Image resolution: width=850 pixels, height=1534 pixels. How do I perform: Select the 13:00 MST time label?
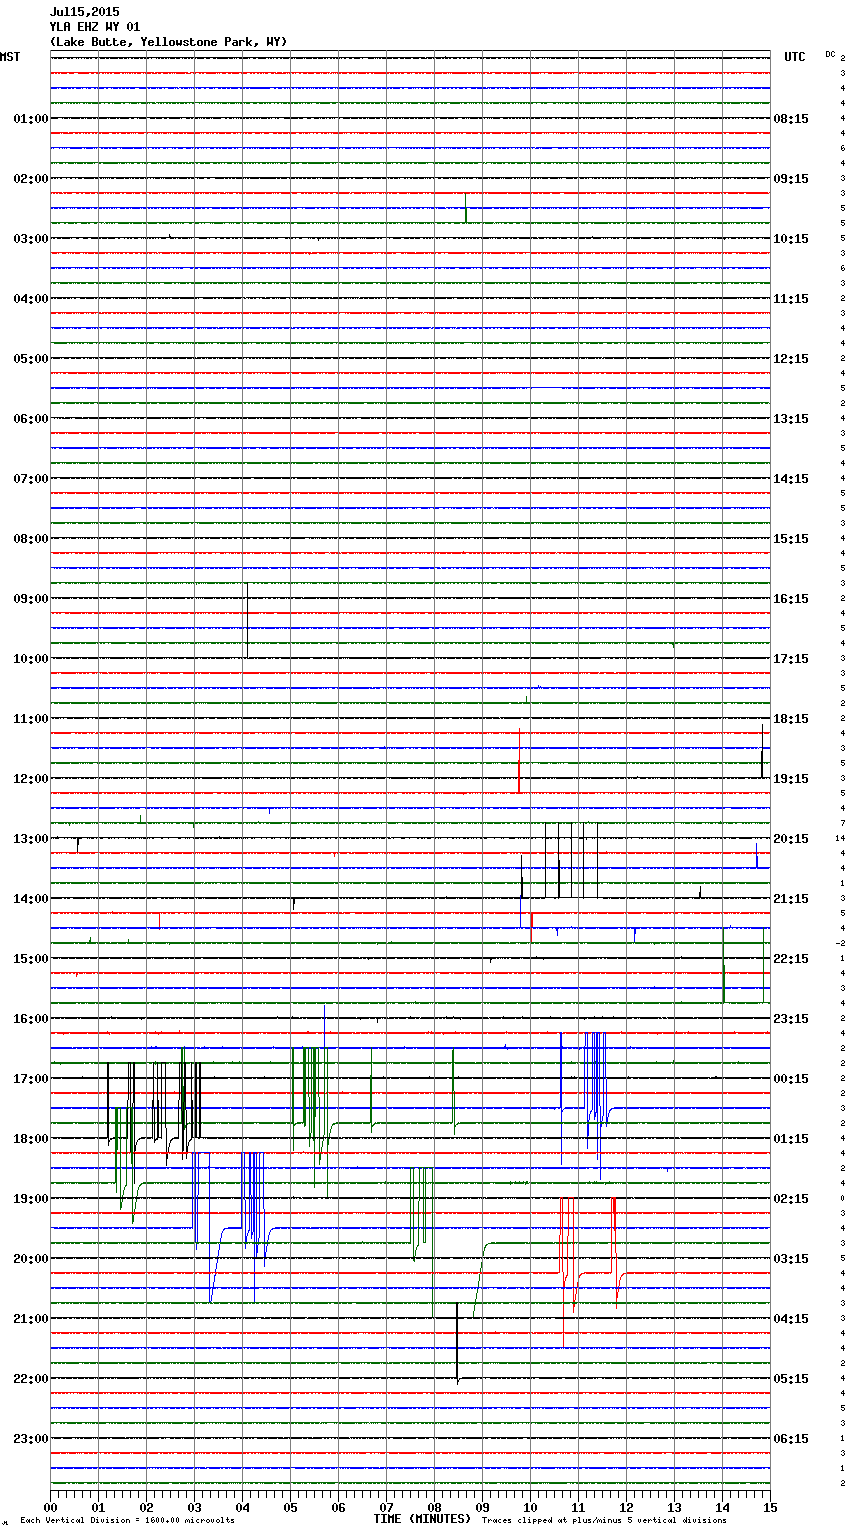tap(31, 839)
